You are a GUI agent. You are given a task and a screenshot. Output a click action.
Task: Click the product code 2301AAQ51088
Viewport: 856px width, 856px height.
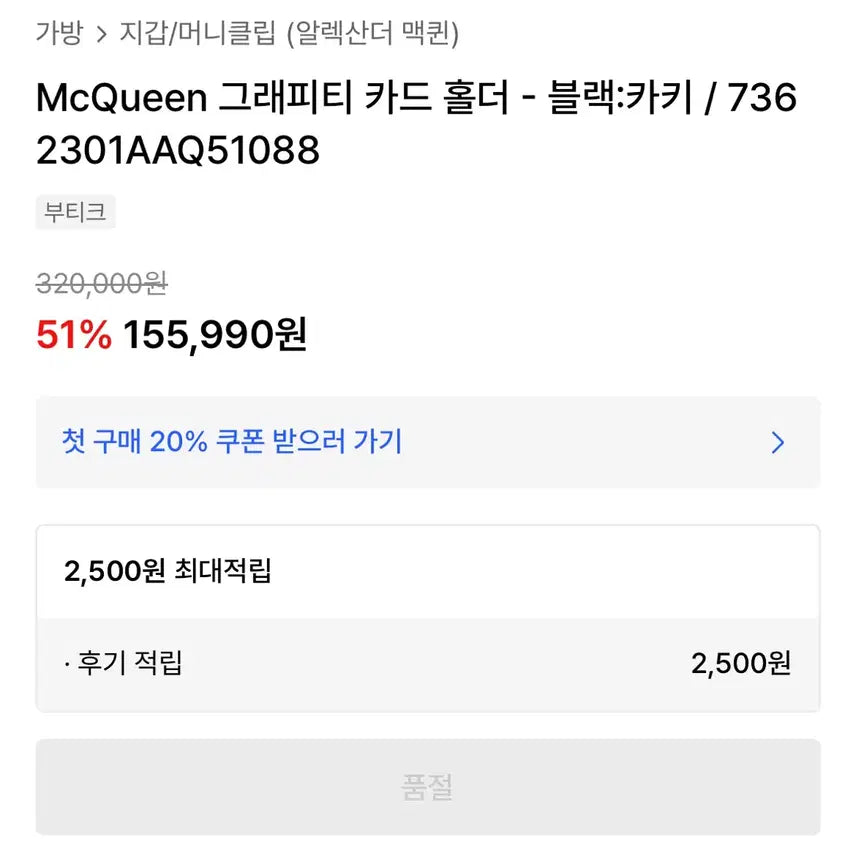(x=177, y=150)
